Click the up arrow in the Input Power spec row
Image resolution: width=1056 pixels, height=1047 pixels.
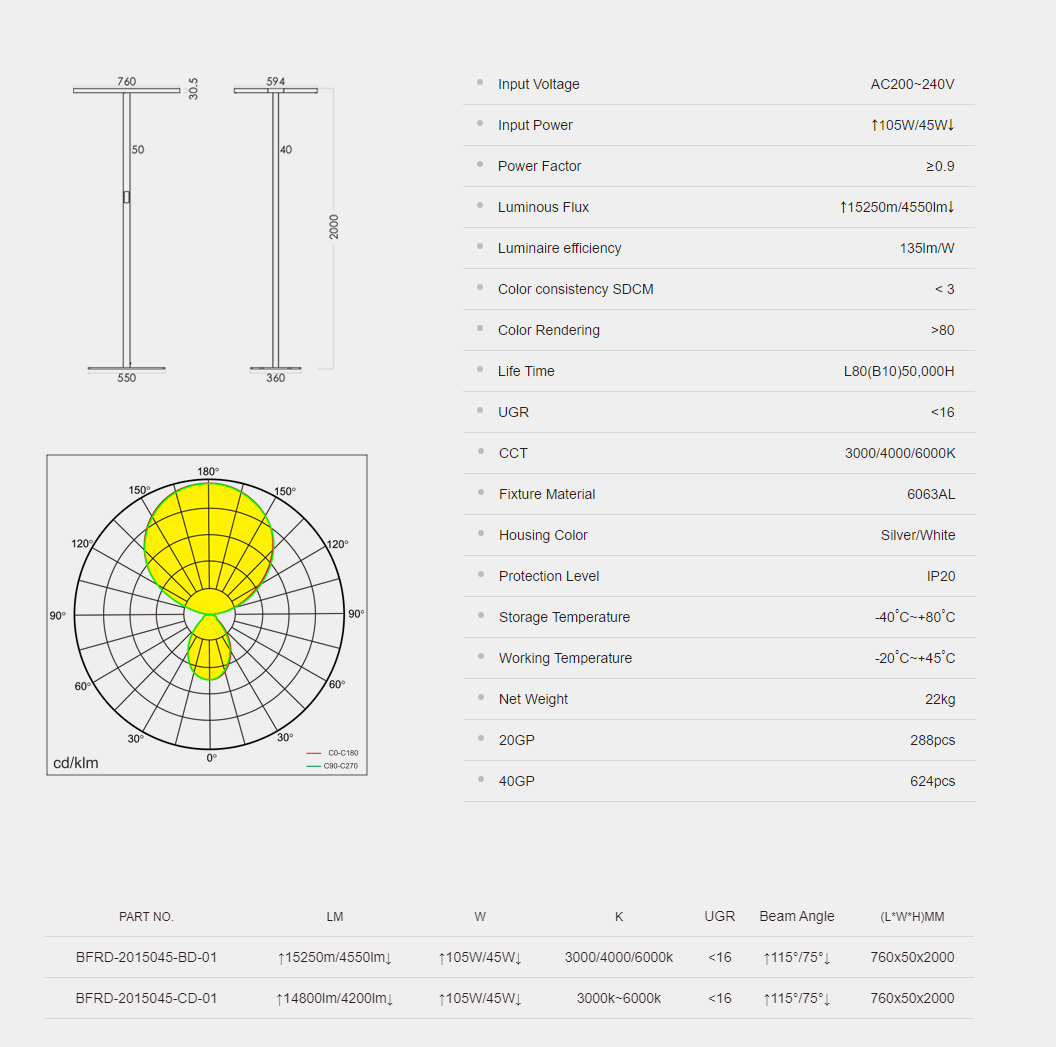click(x=874, y=125)
